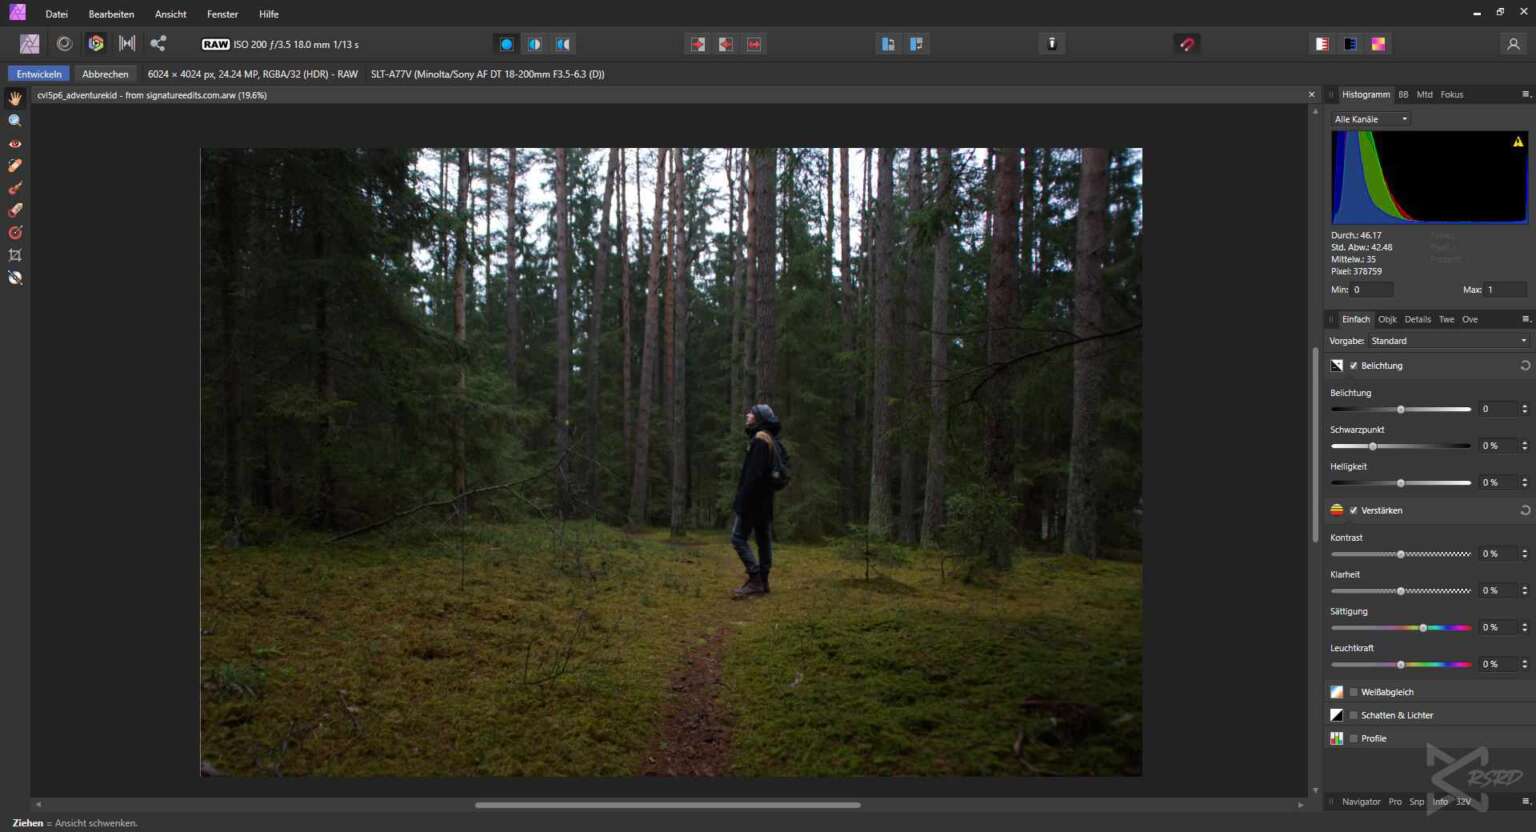Open the Alle Kanäle channel dropdown
Viewport: 1536px width, 832px height.
pyautogui.click(x=1371, y=119)
